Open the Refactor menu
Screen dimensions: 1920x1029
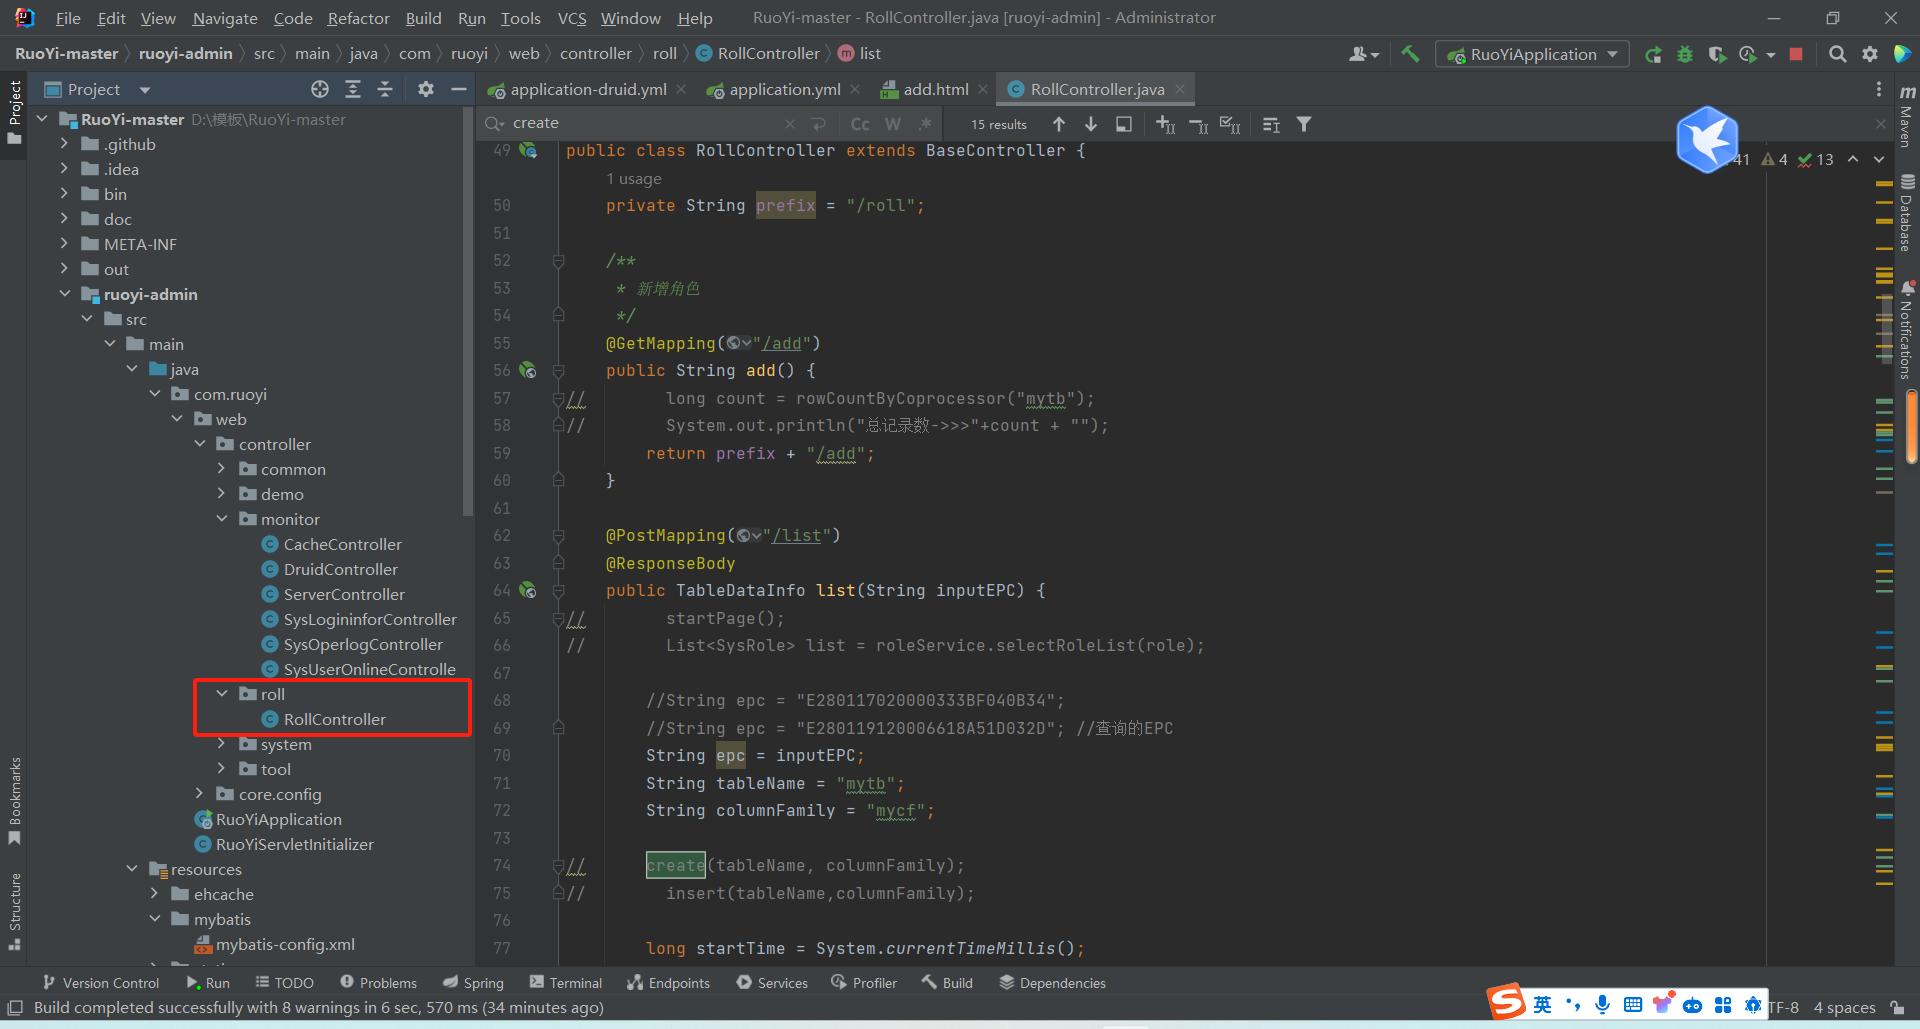coord(358,18)
